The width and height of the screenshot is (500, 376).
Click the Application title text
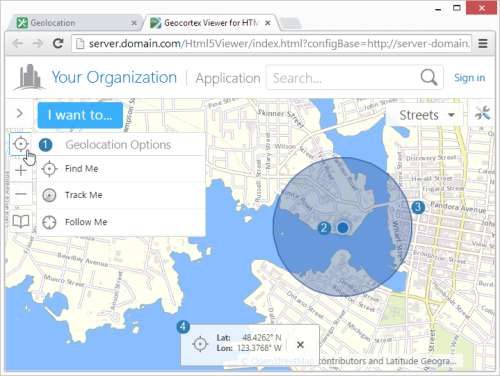[x=228, y=78]
